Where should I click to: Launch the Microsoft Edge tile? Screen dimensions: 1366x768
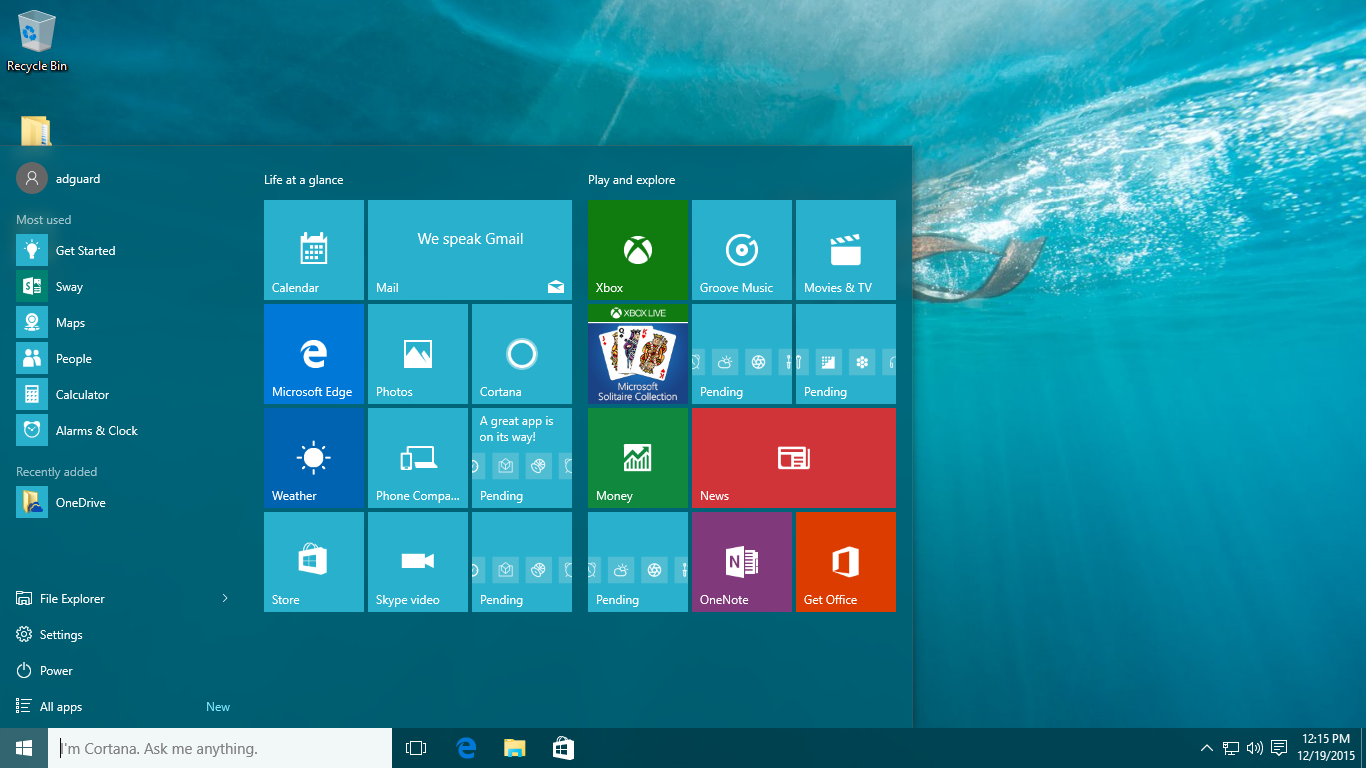point(314,354)
